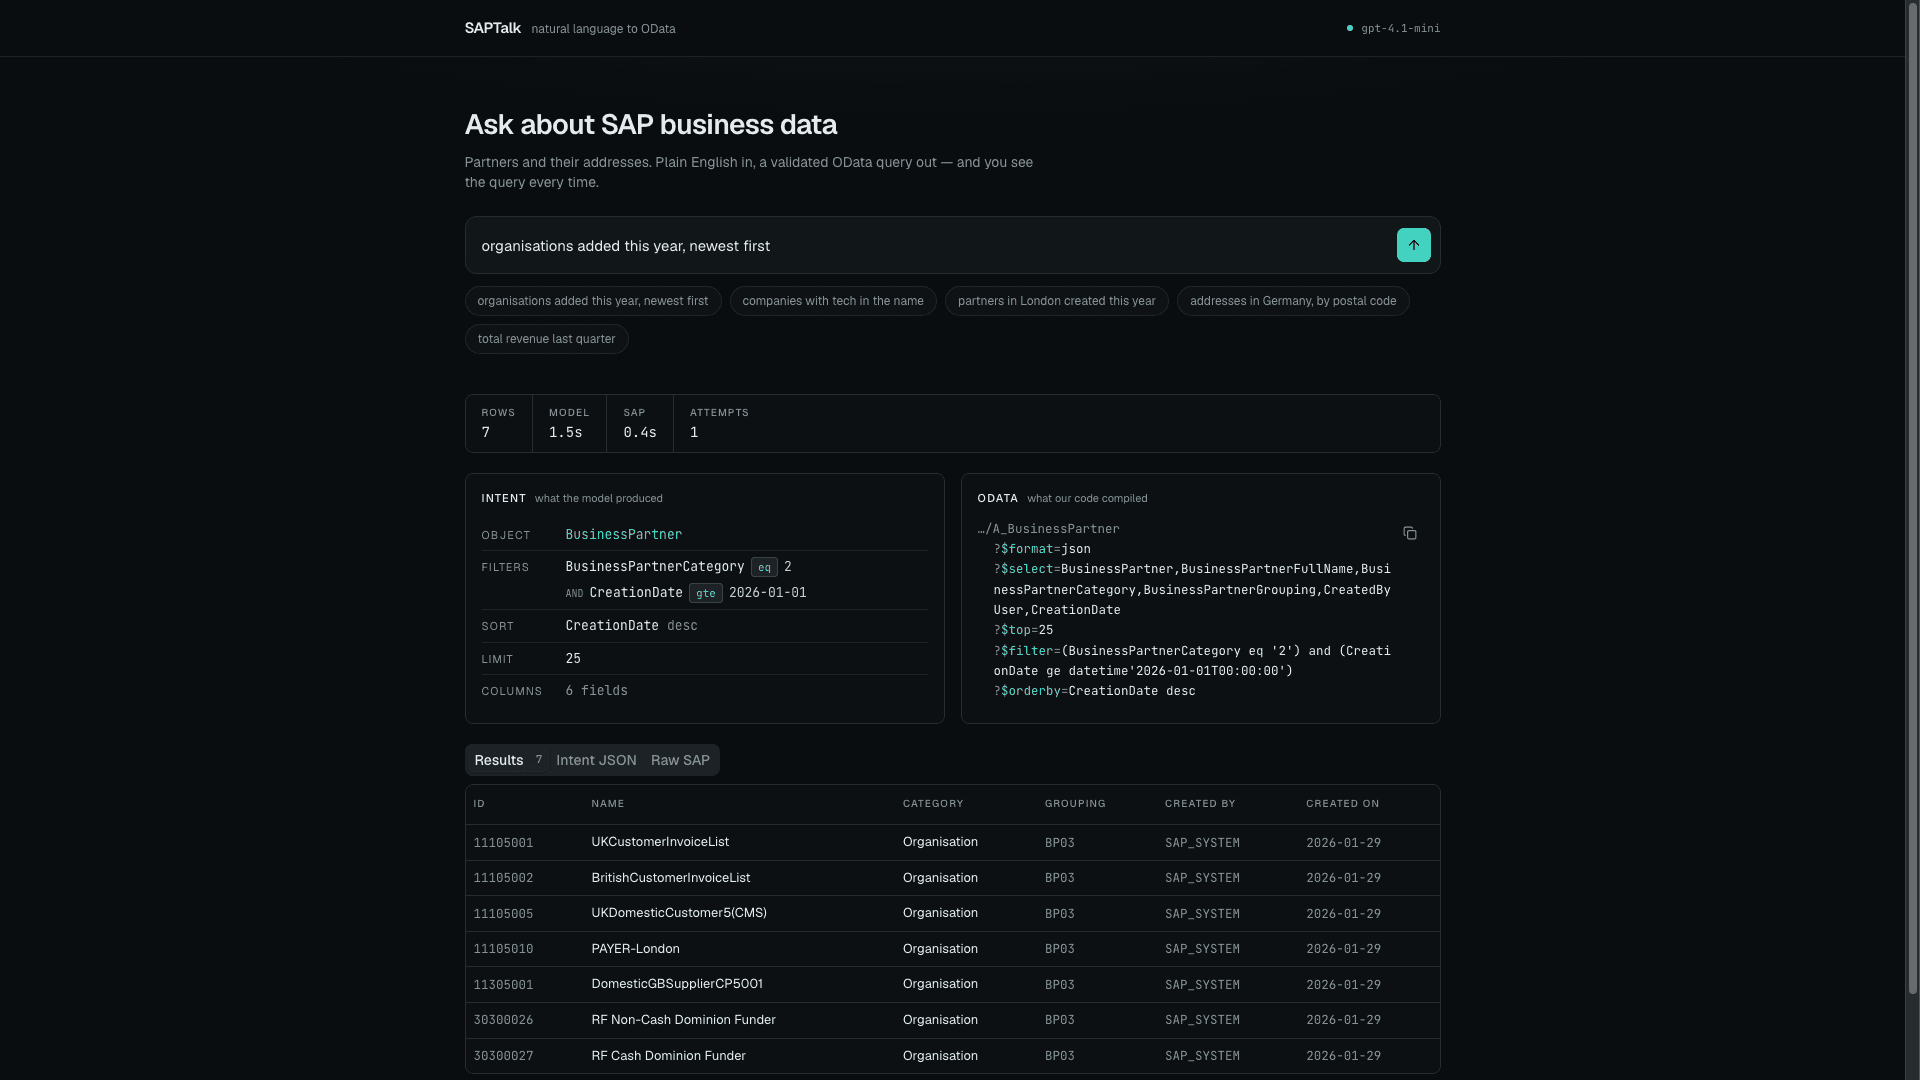Click the CREATED BY column header
Image resolution: width=1920 pixels, height=1080 pixels.
(x=1200, y=804)
